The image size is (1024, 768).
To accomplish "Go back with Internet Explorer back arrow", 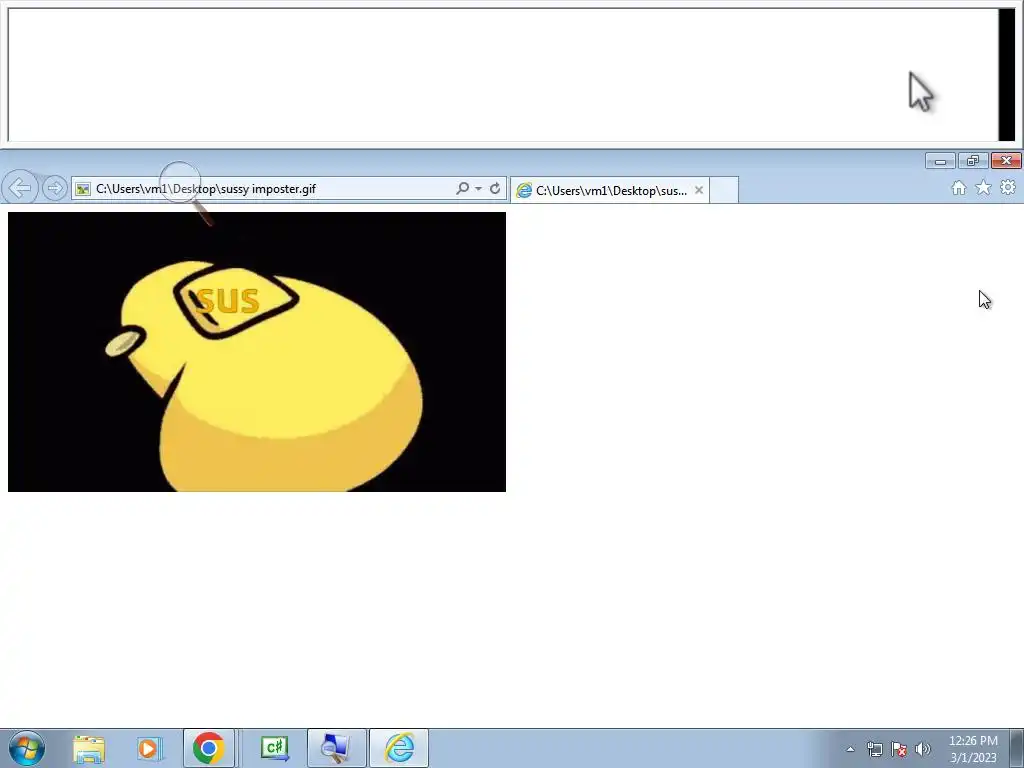I will [21, 188].
